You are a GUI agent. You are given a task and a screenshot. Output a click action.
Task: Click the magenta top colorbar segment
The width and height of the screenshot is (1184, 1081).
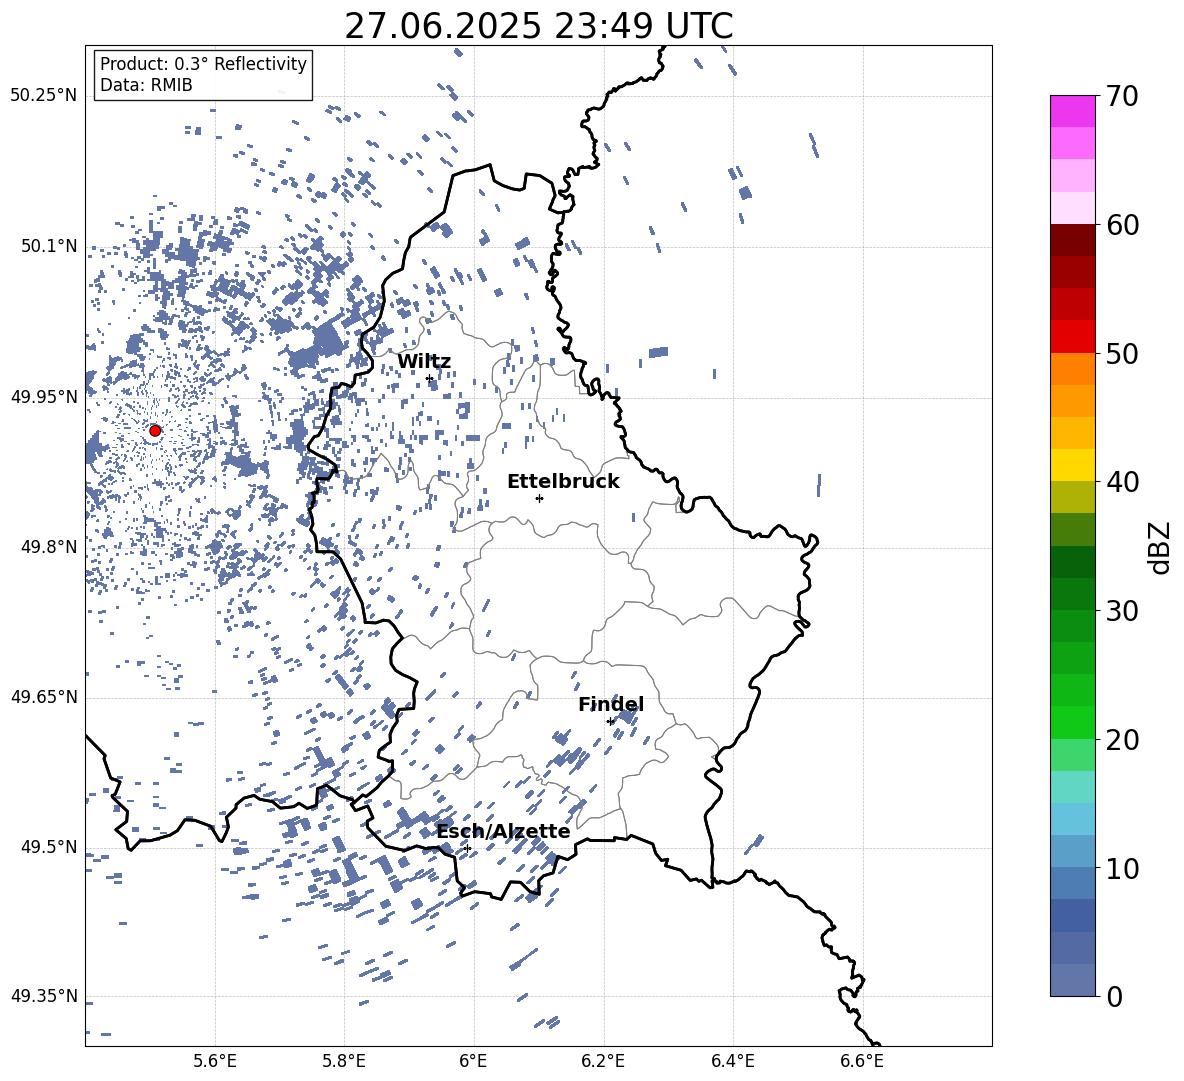1072,111
